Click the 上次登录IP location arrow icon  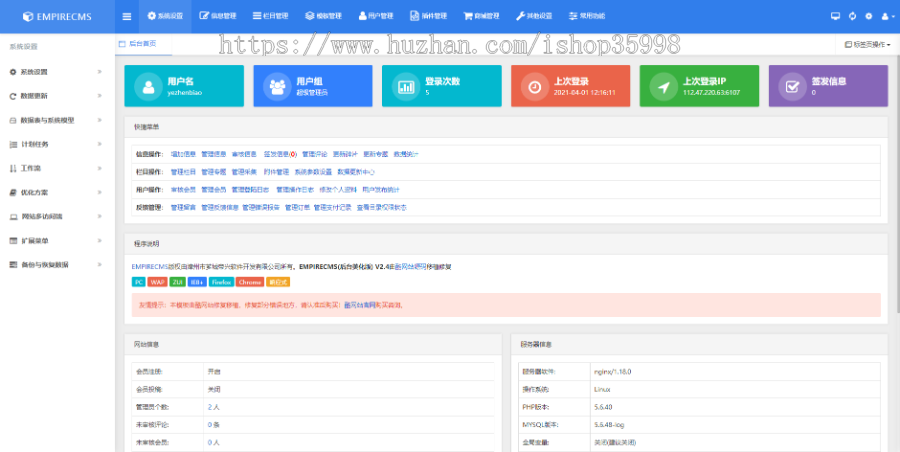point(662,87)
